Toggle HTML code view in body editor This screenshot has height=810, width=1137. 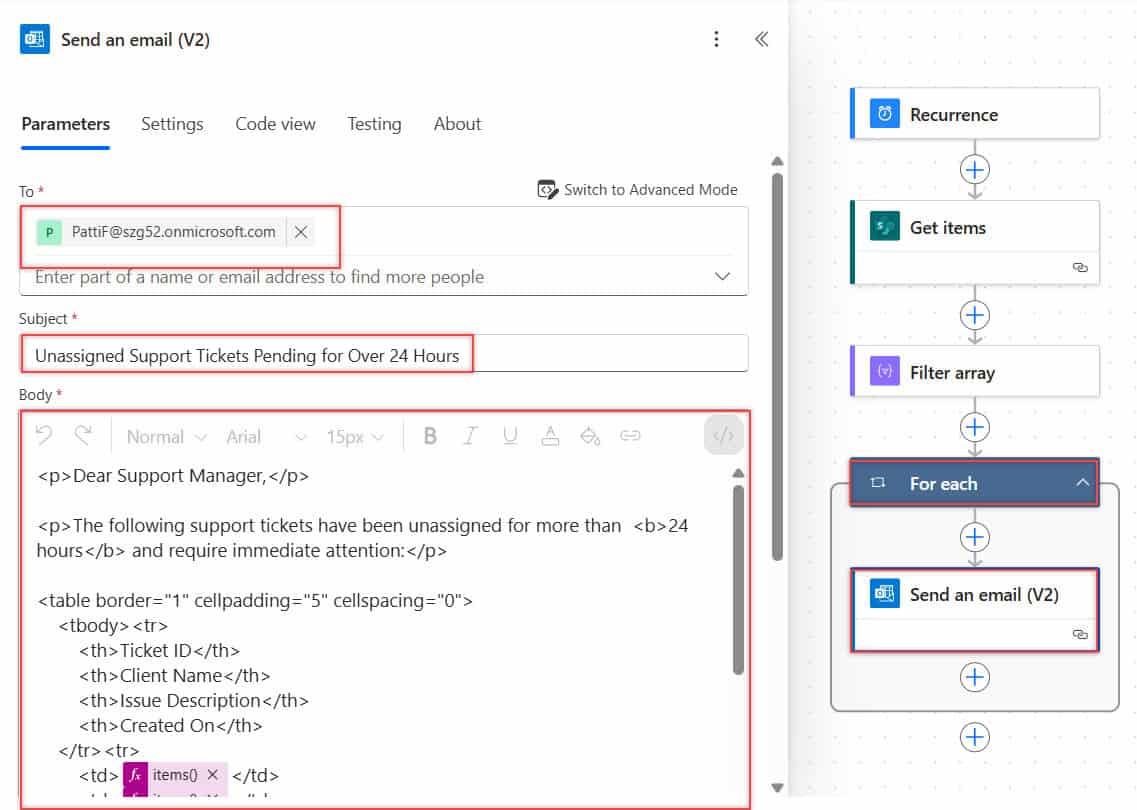pos(723,435)
